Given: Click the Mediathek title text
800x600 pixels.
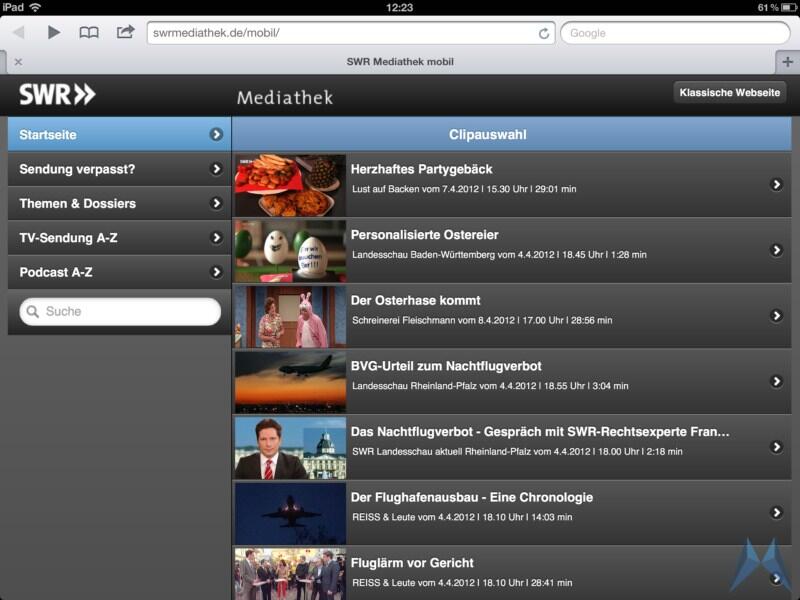Looking at the screenshot, I should point(285,97).
